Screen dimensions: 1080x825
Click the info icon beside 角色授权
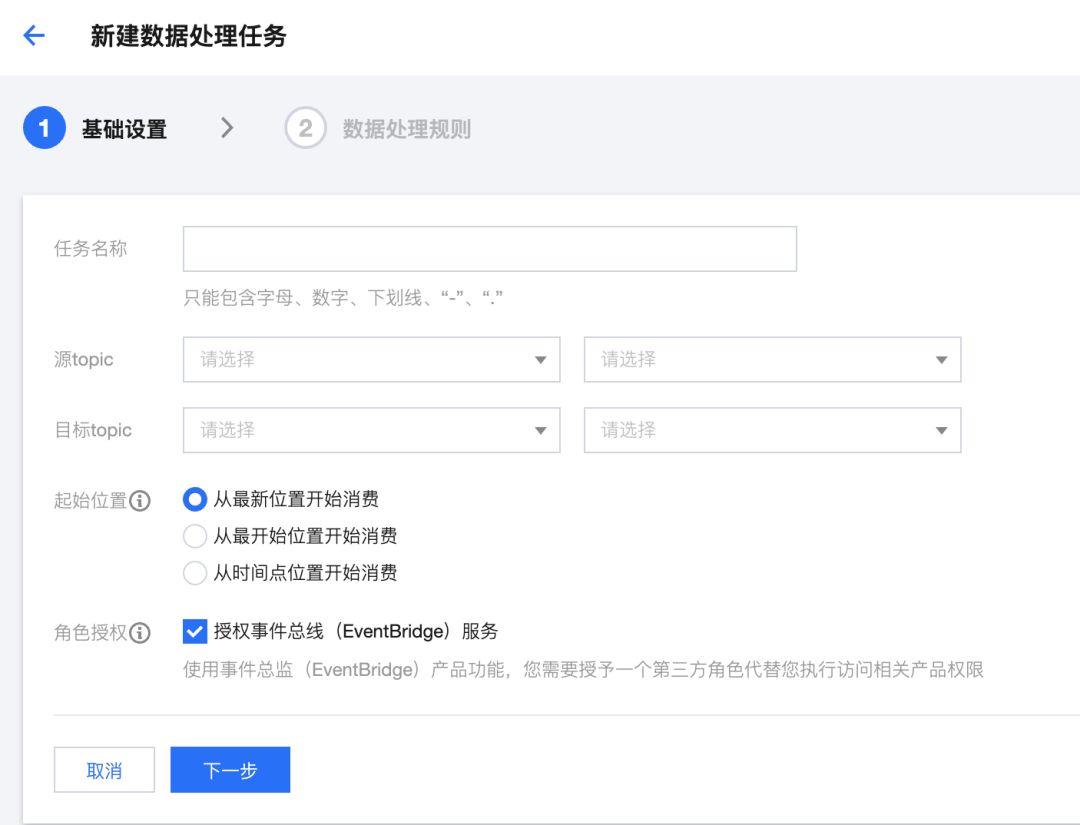pos(141,632)
